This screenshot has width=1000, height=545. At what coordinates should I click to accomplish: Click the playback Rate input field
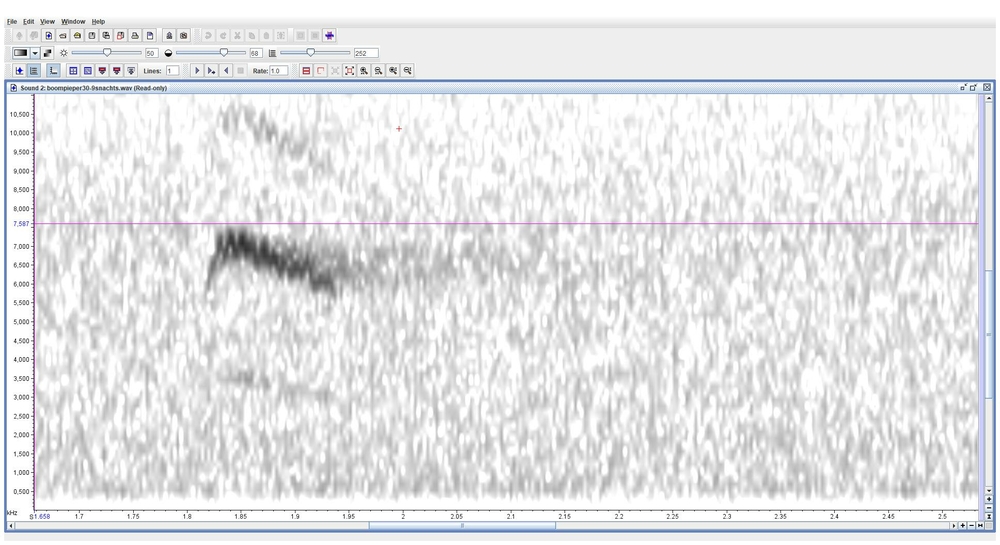tap(279, 71)
